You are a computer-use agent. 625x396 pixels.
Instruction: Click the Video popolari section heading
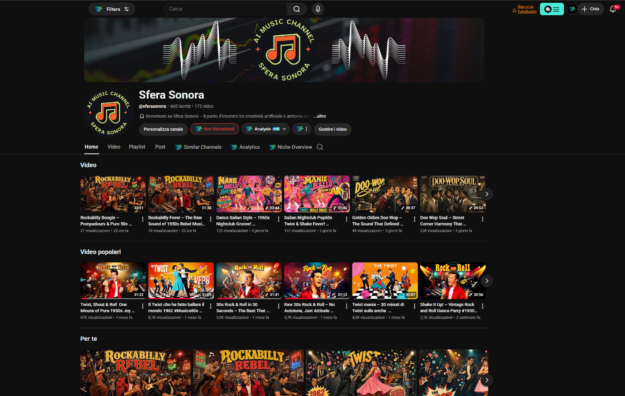100,252
